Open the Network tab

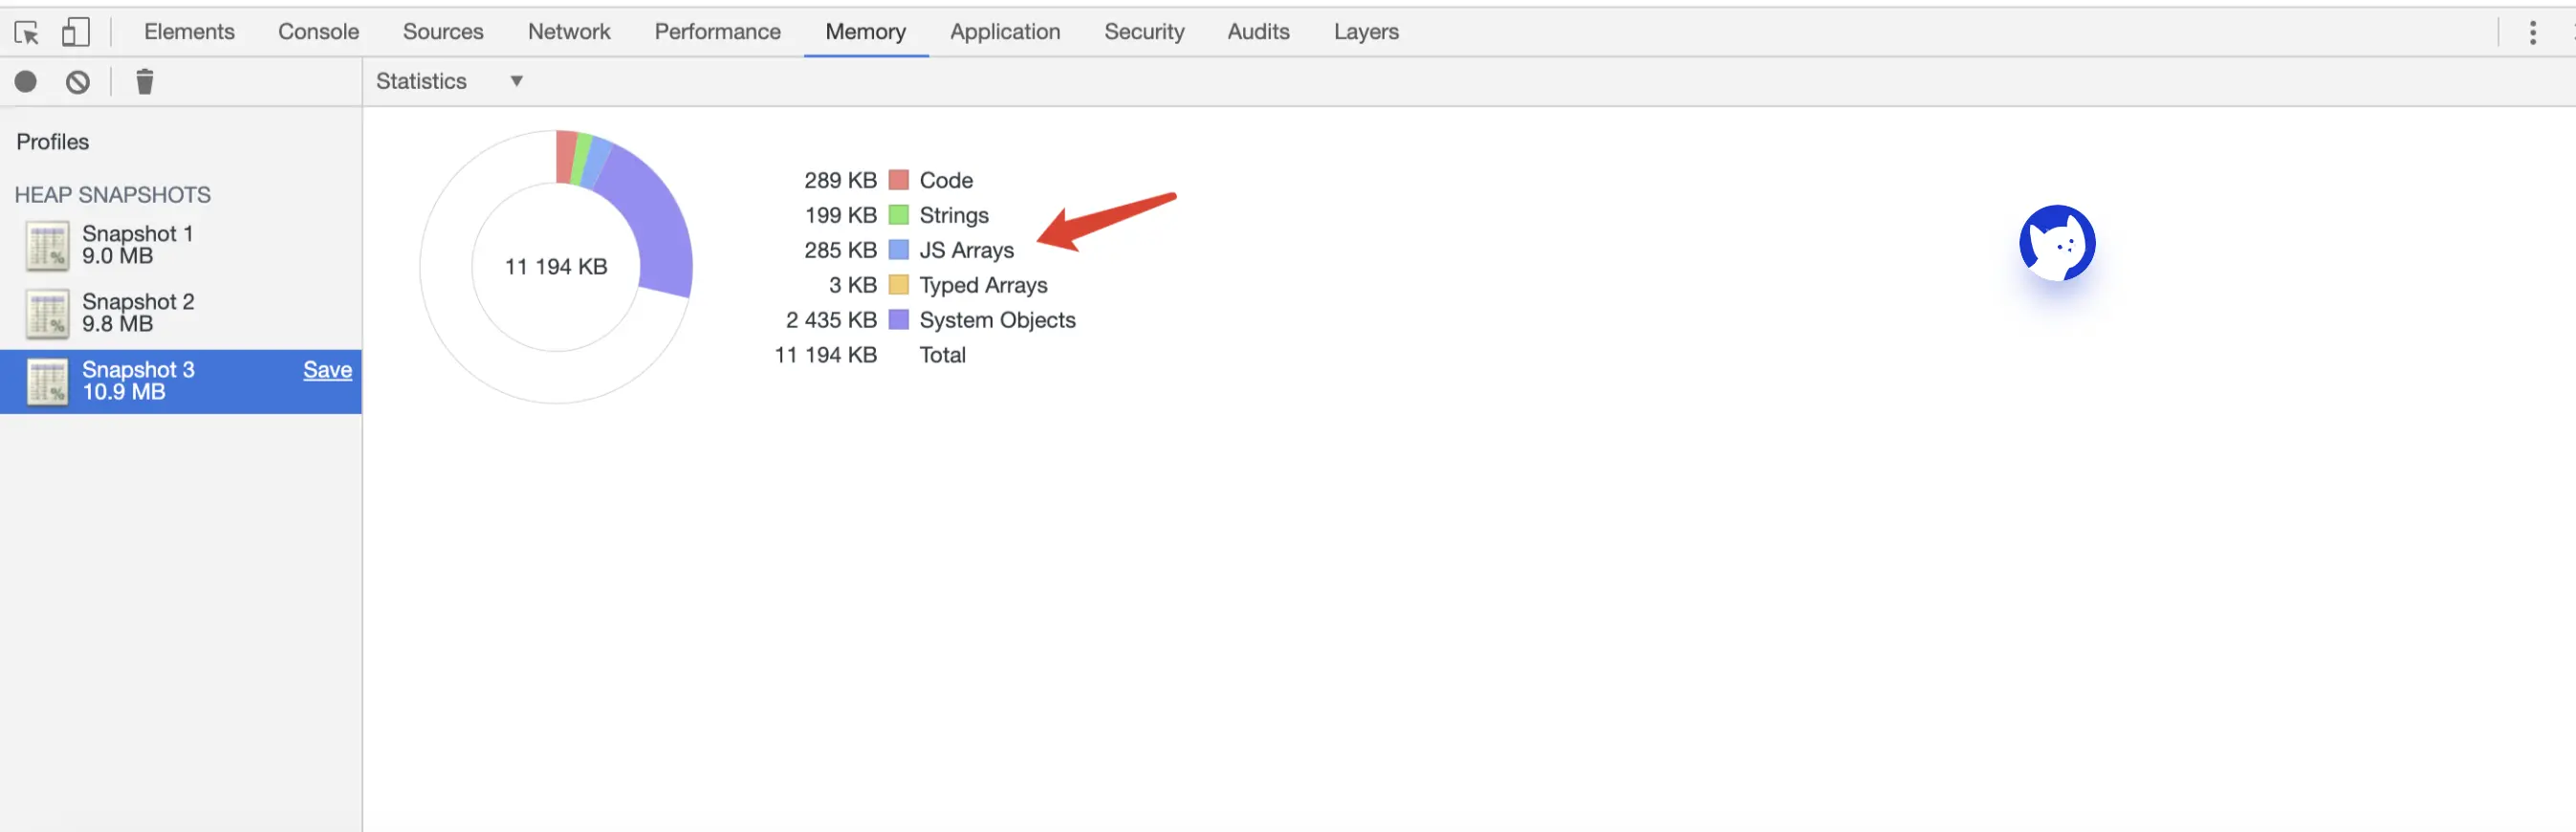point(568,32)
